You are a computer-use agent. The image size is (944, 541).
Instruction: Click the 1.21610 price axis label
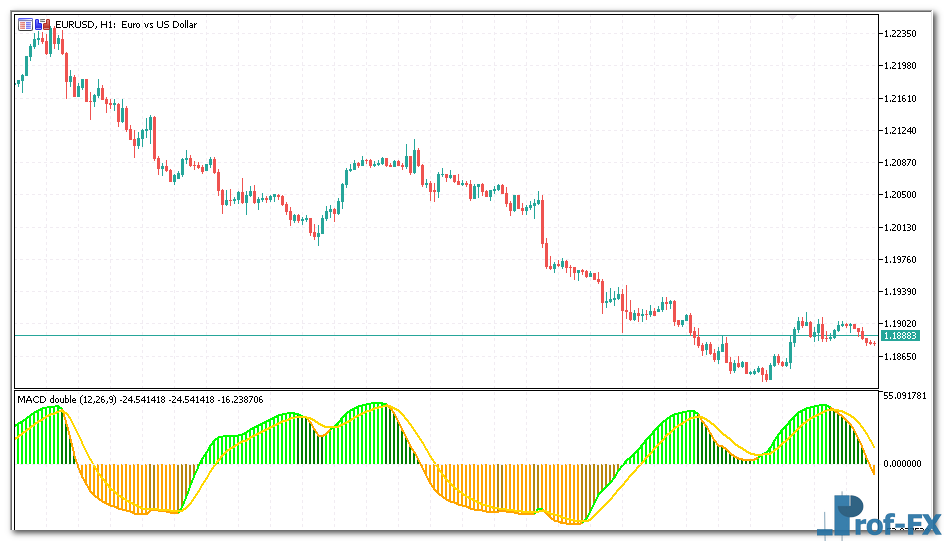[901, 99]
